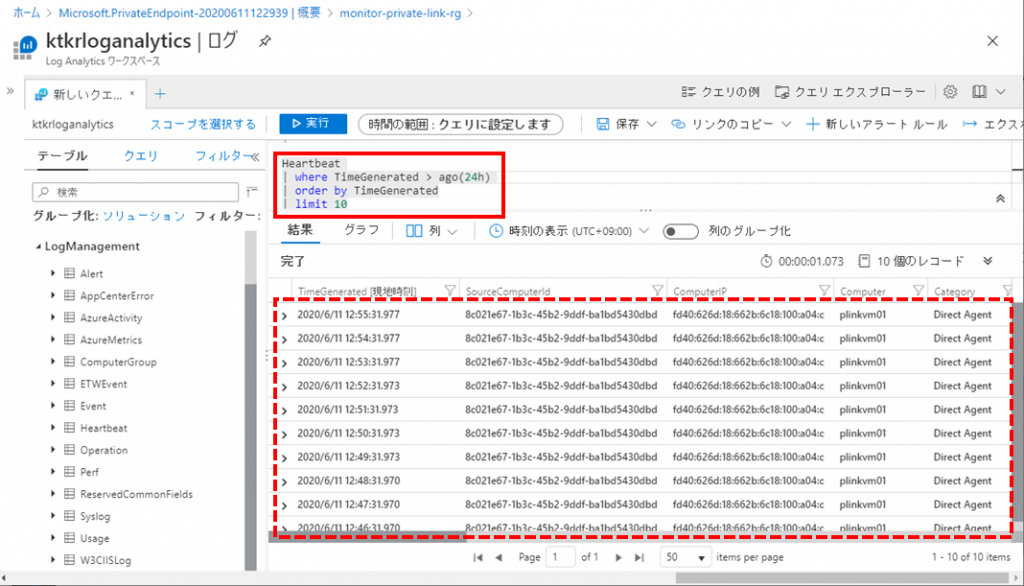The height and width of the screenshot is (586, 1024).
Task: Expand the left navigation chevrons
Action: click(x=10, y=91)
